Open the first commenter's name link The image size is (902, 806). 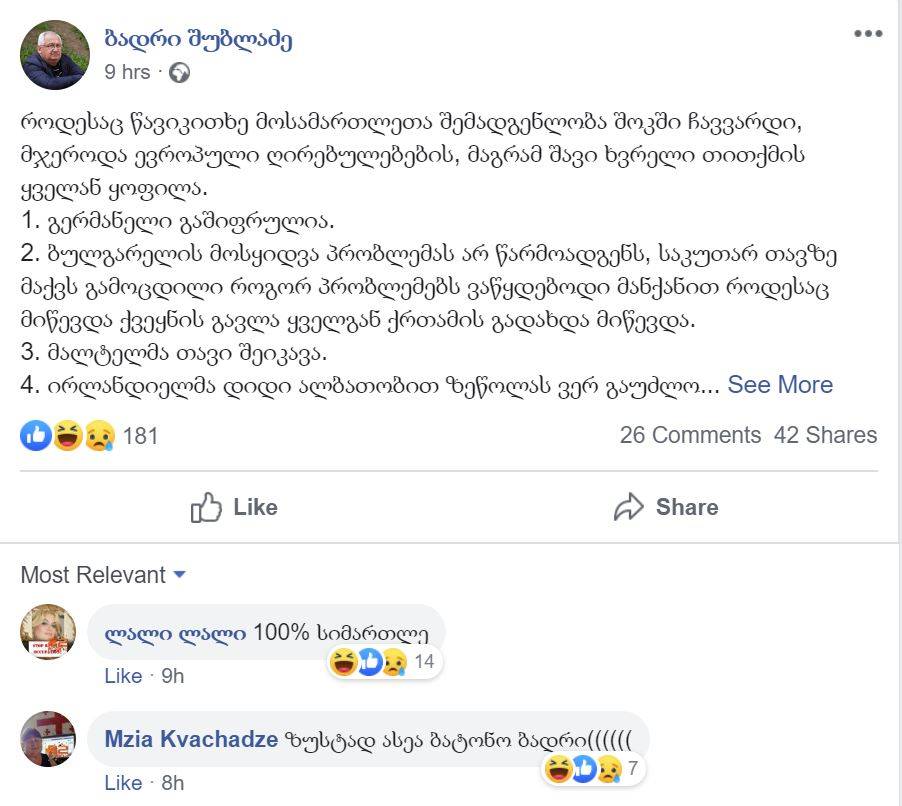coord(175,633)
